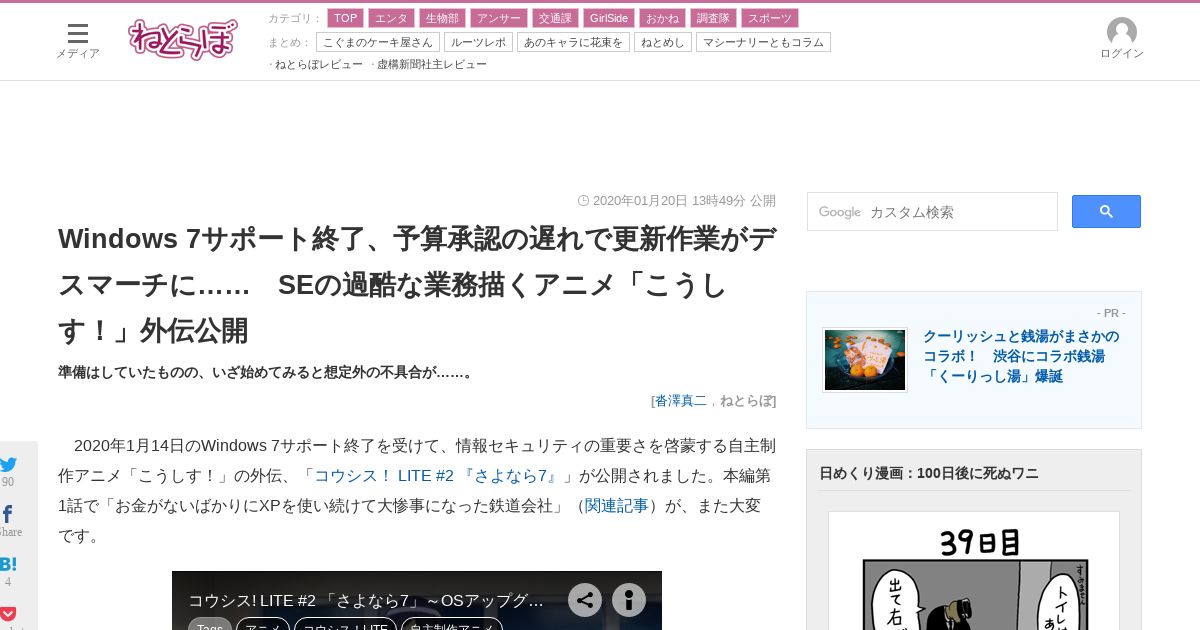This screenshot has height=630, width=1200.
Task: Open the 生物部 category
Action: point(442,18)
